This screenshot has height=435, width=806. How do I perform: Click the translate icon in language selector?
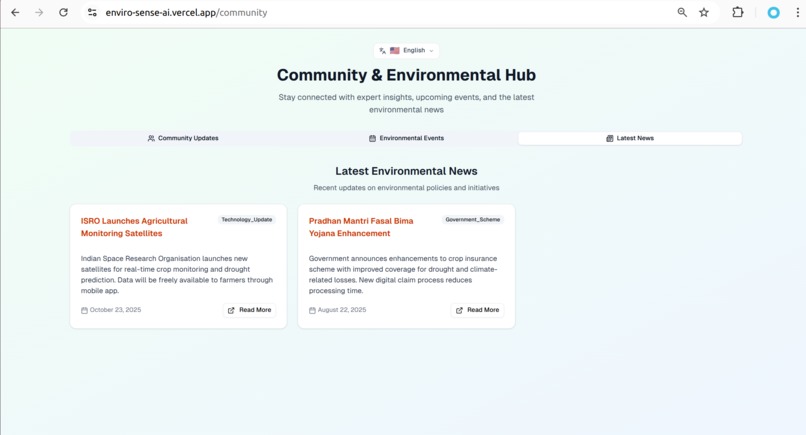382,50
